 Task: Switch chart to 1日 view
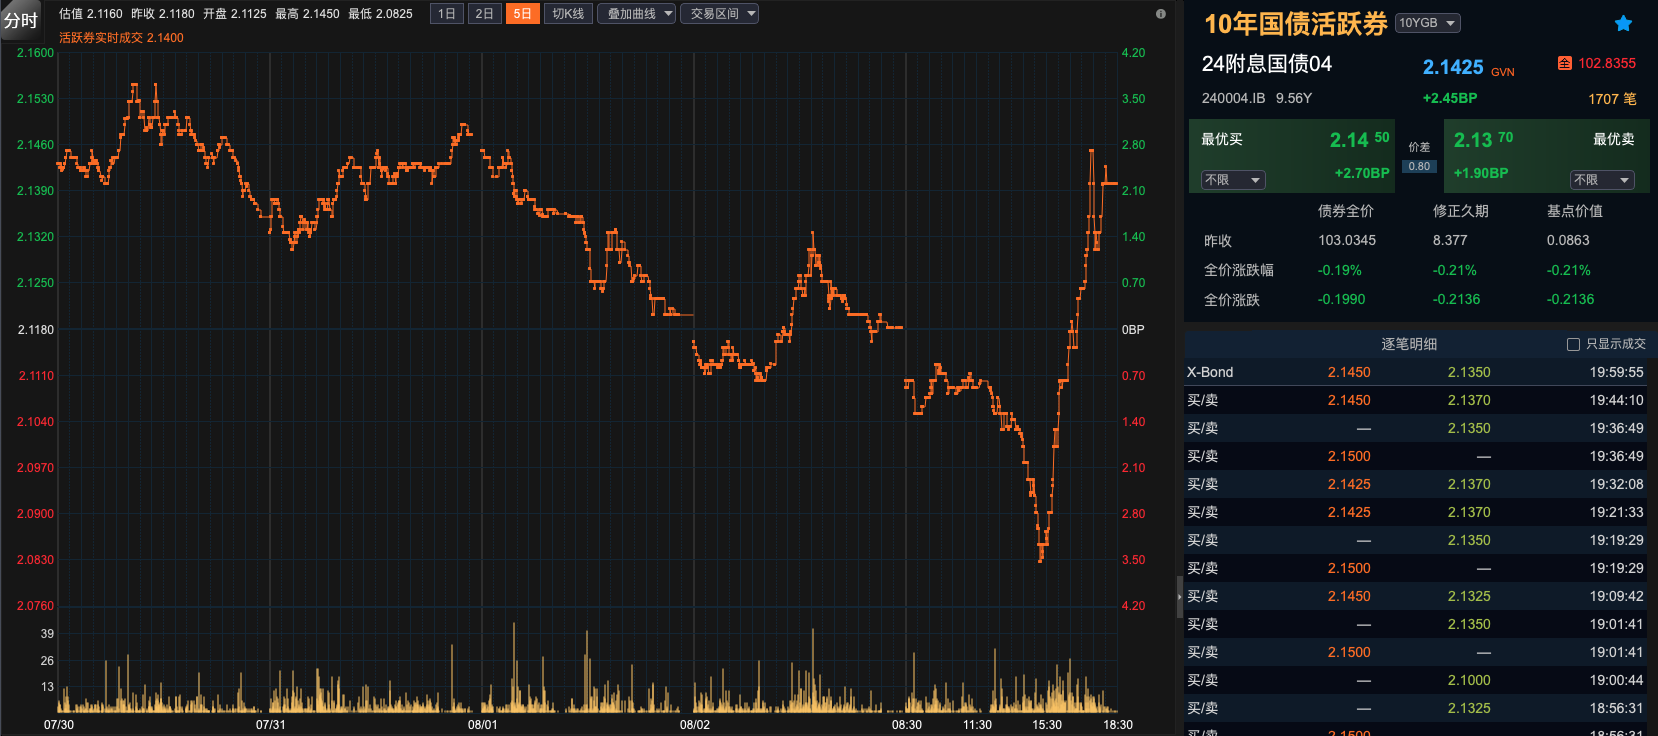(x=447, y=14)
